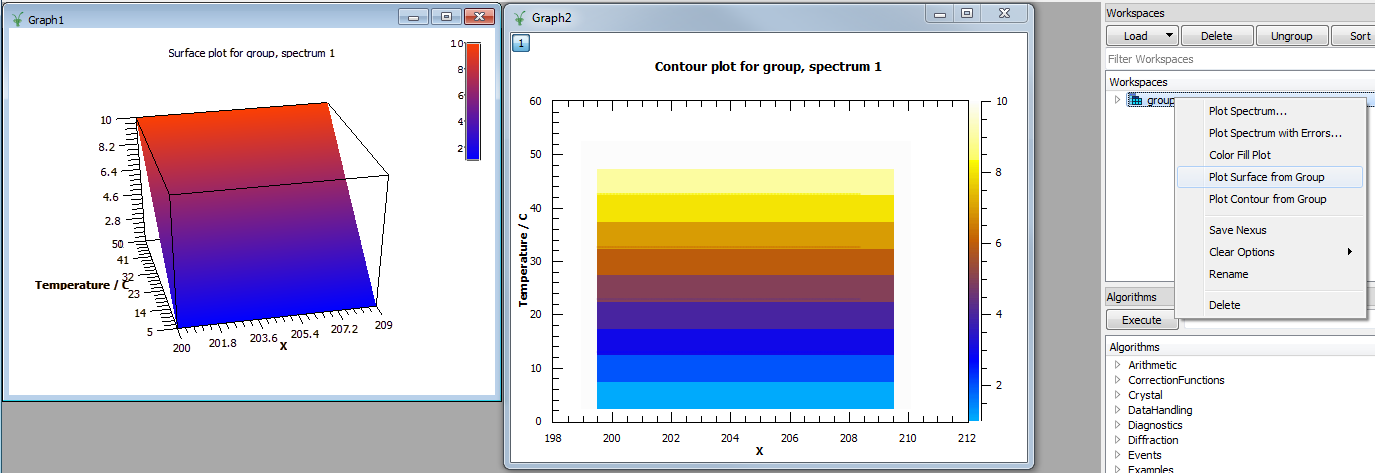Open the Load dropdown button

pos(1142,36)
